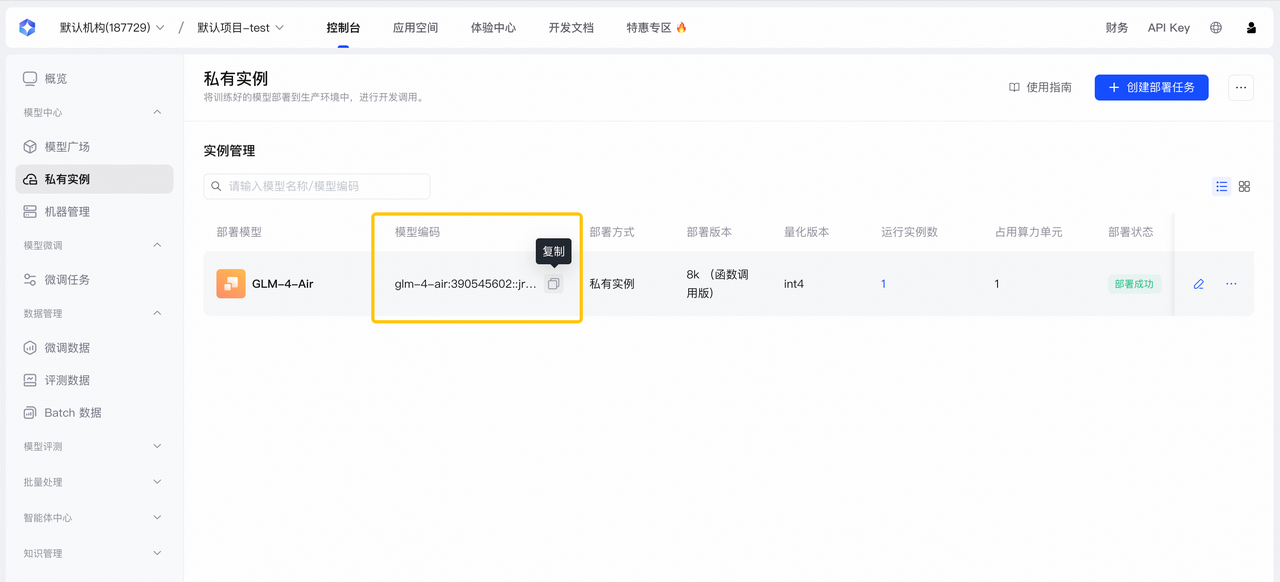Open the 特惠专区 tab
This screenshot has width=1280, height=582.
(656, 28)
